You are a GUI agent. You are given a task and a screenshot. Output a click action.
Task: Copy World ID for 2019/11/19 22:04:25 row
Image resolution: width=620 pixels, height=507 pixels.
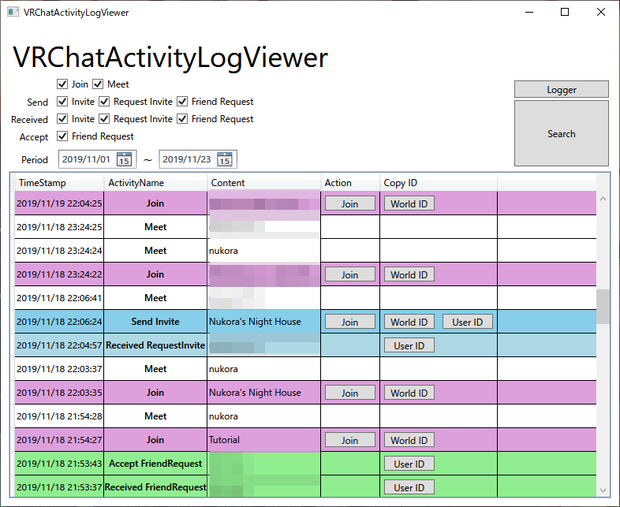pos(409,203)
